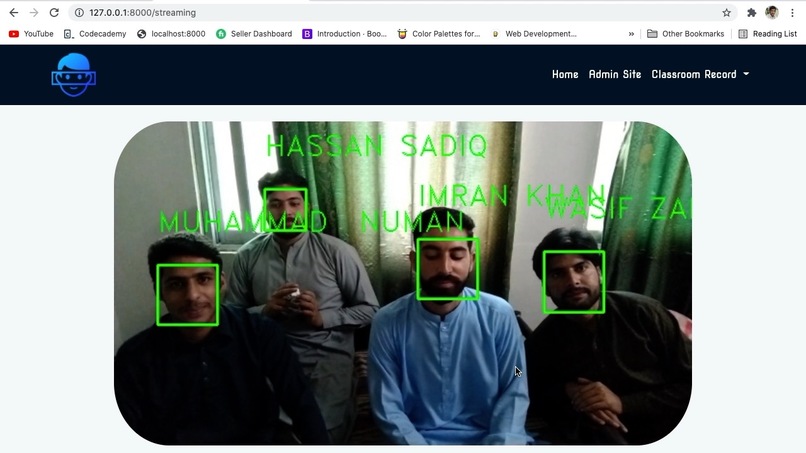Expand the Classroom Record dropdown
806x453 pixels.
point(700,75)
